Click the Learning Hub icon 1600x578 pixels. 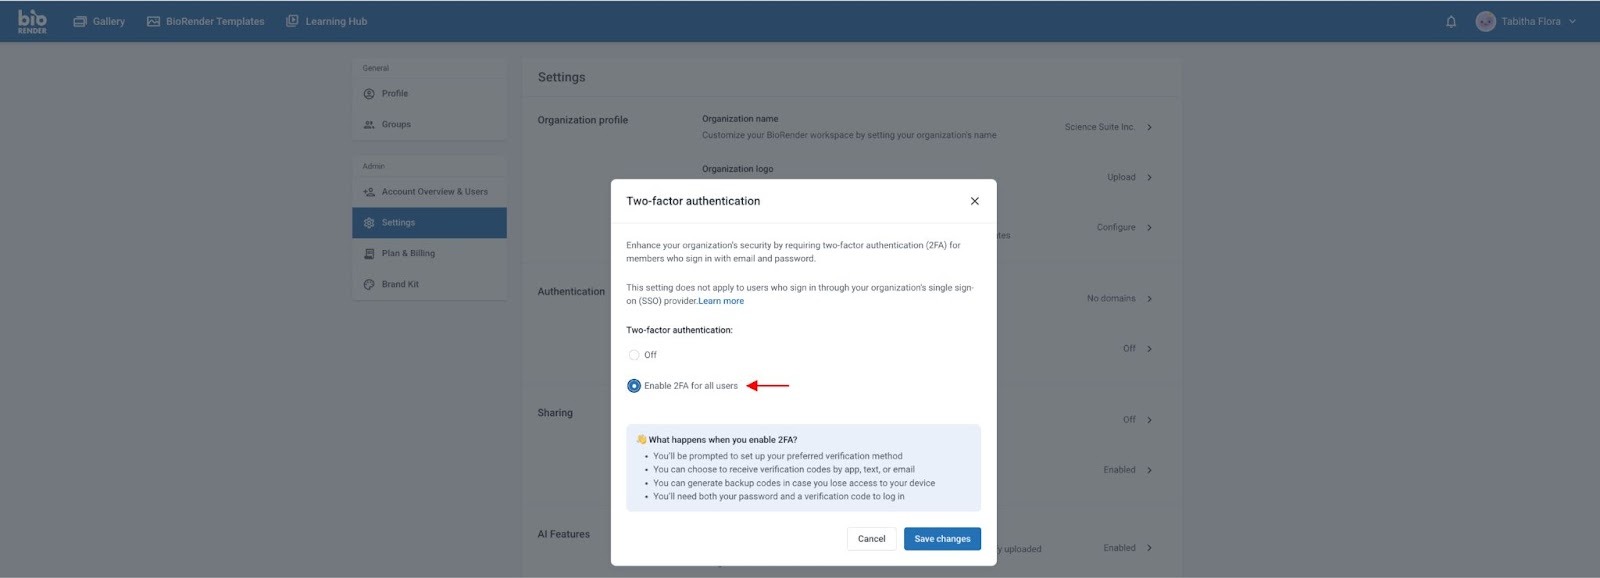point(292,21)
